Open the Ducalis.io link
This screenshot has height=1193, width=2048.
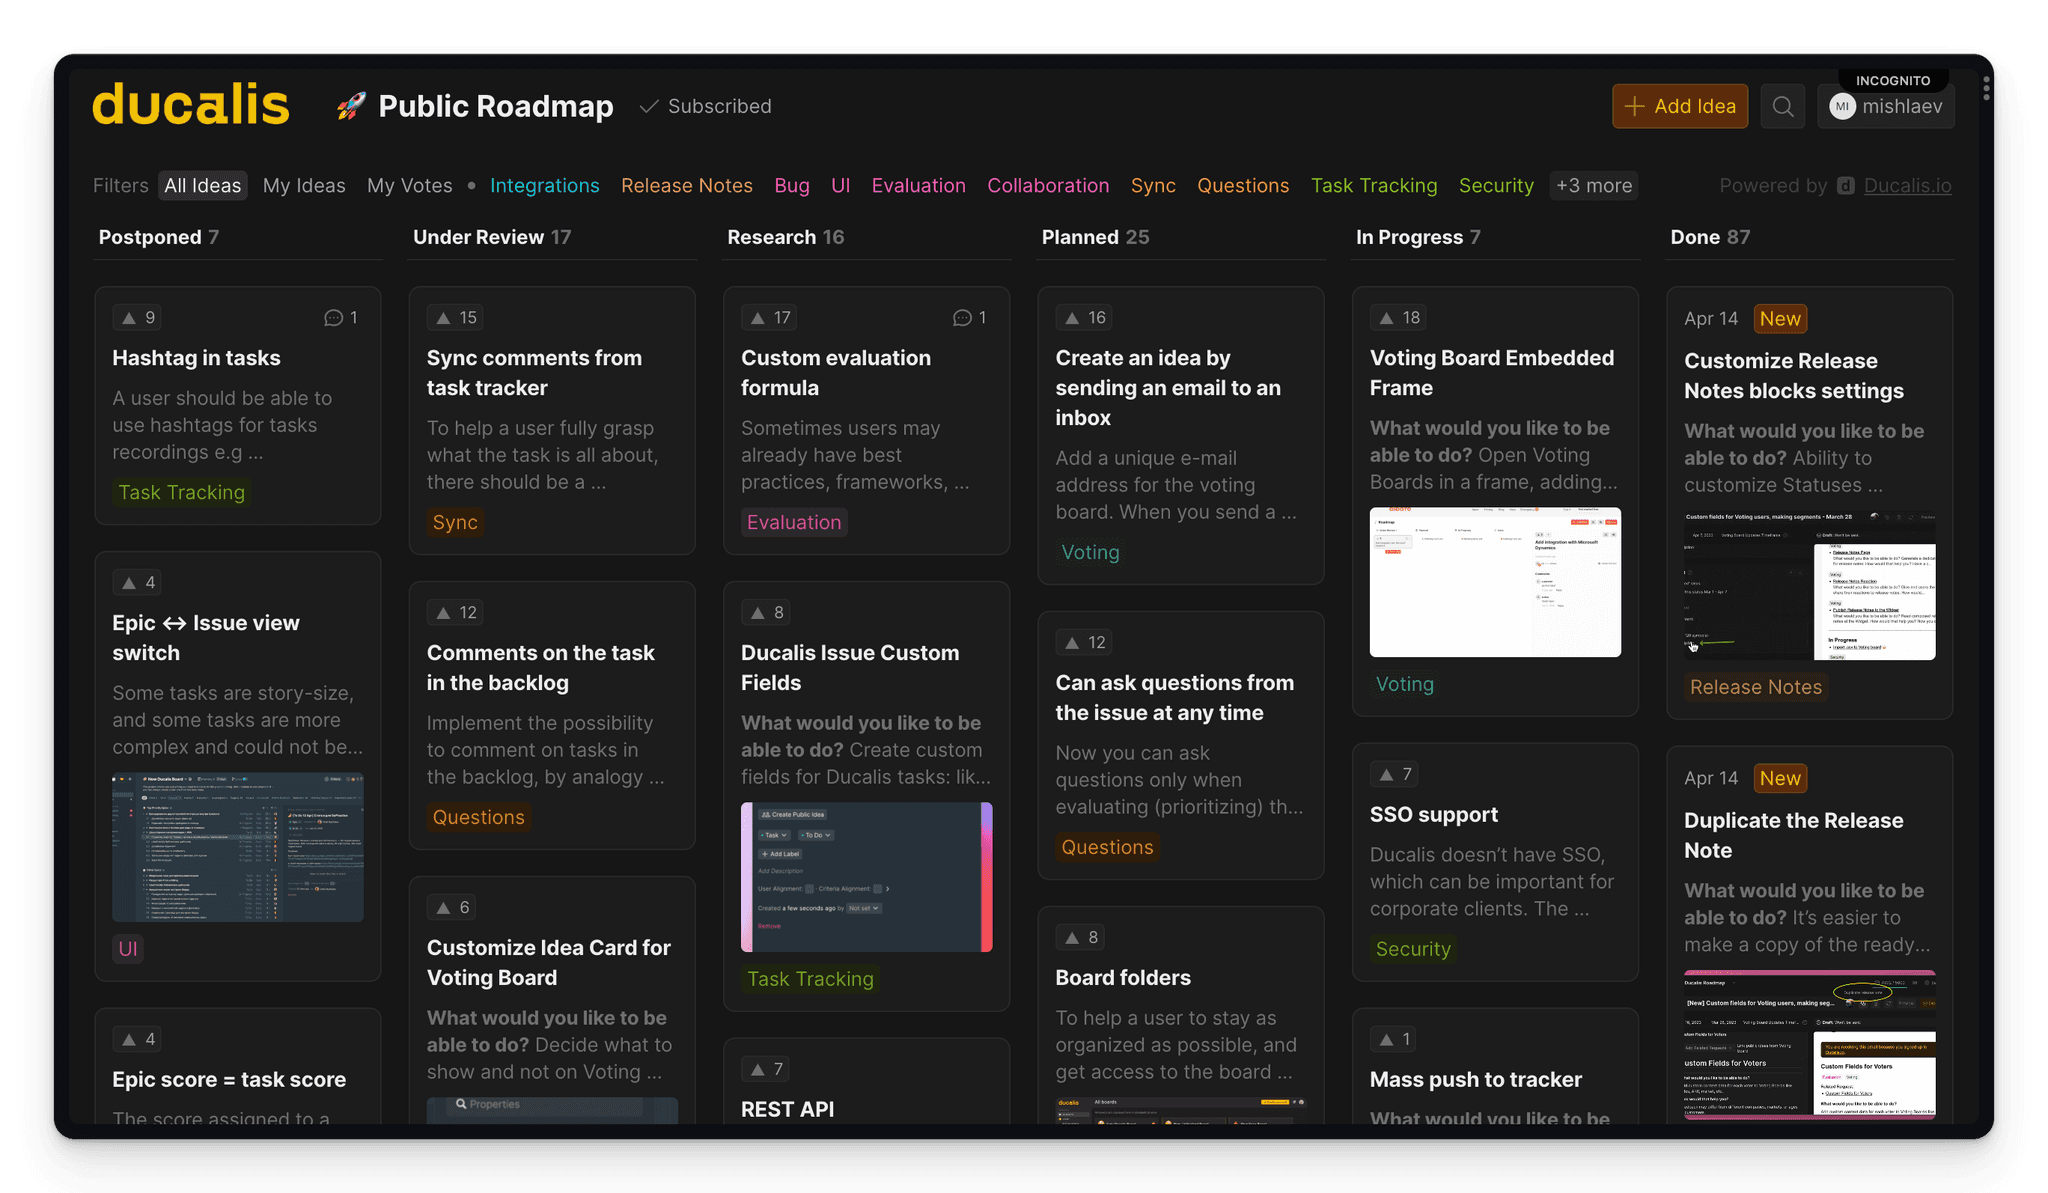pyautogui.click(x=1907, y=186)
